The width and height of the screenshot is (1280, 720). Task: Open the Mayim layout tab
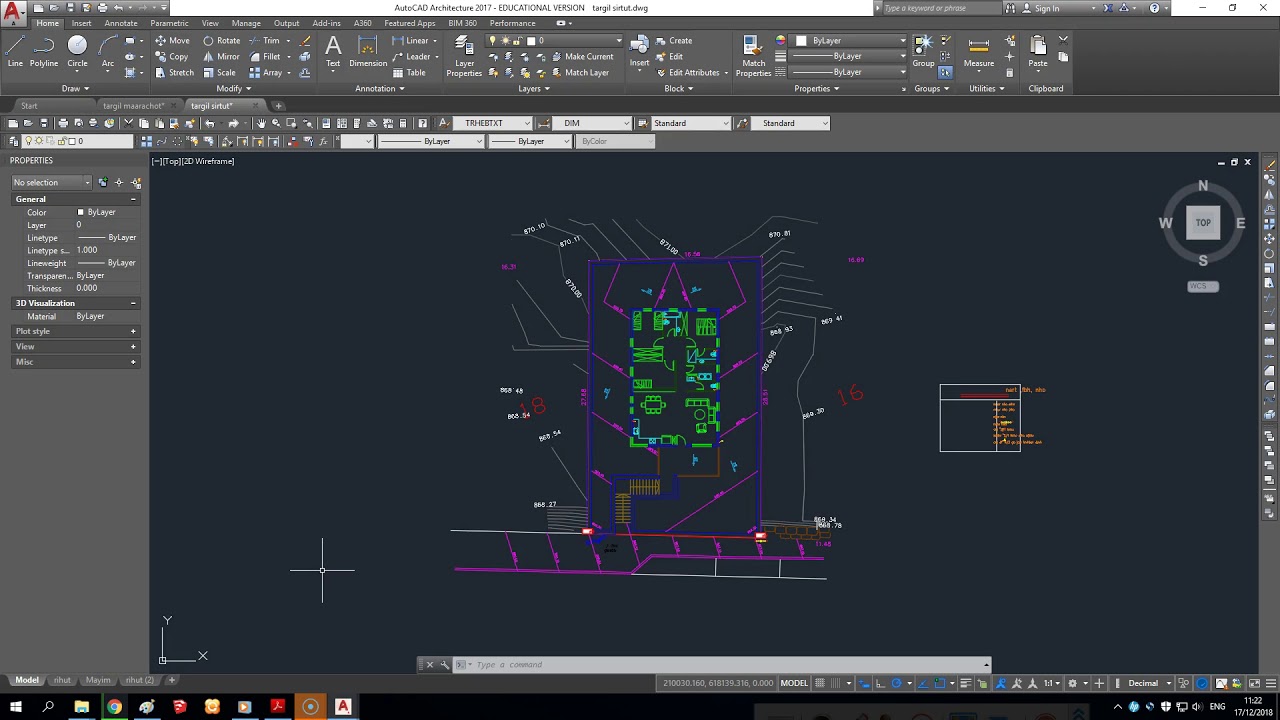pos(98,680)
